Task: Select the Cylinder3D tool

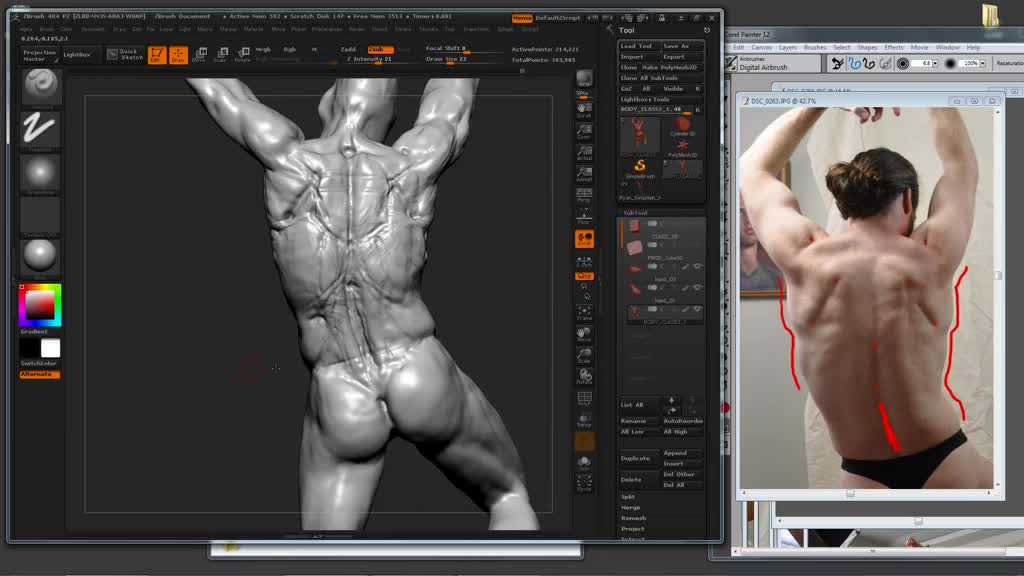Action: coord(682,126)
